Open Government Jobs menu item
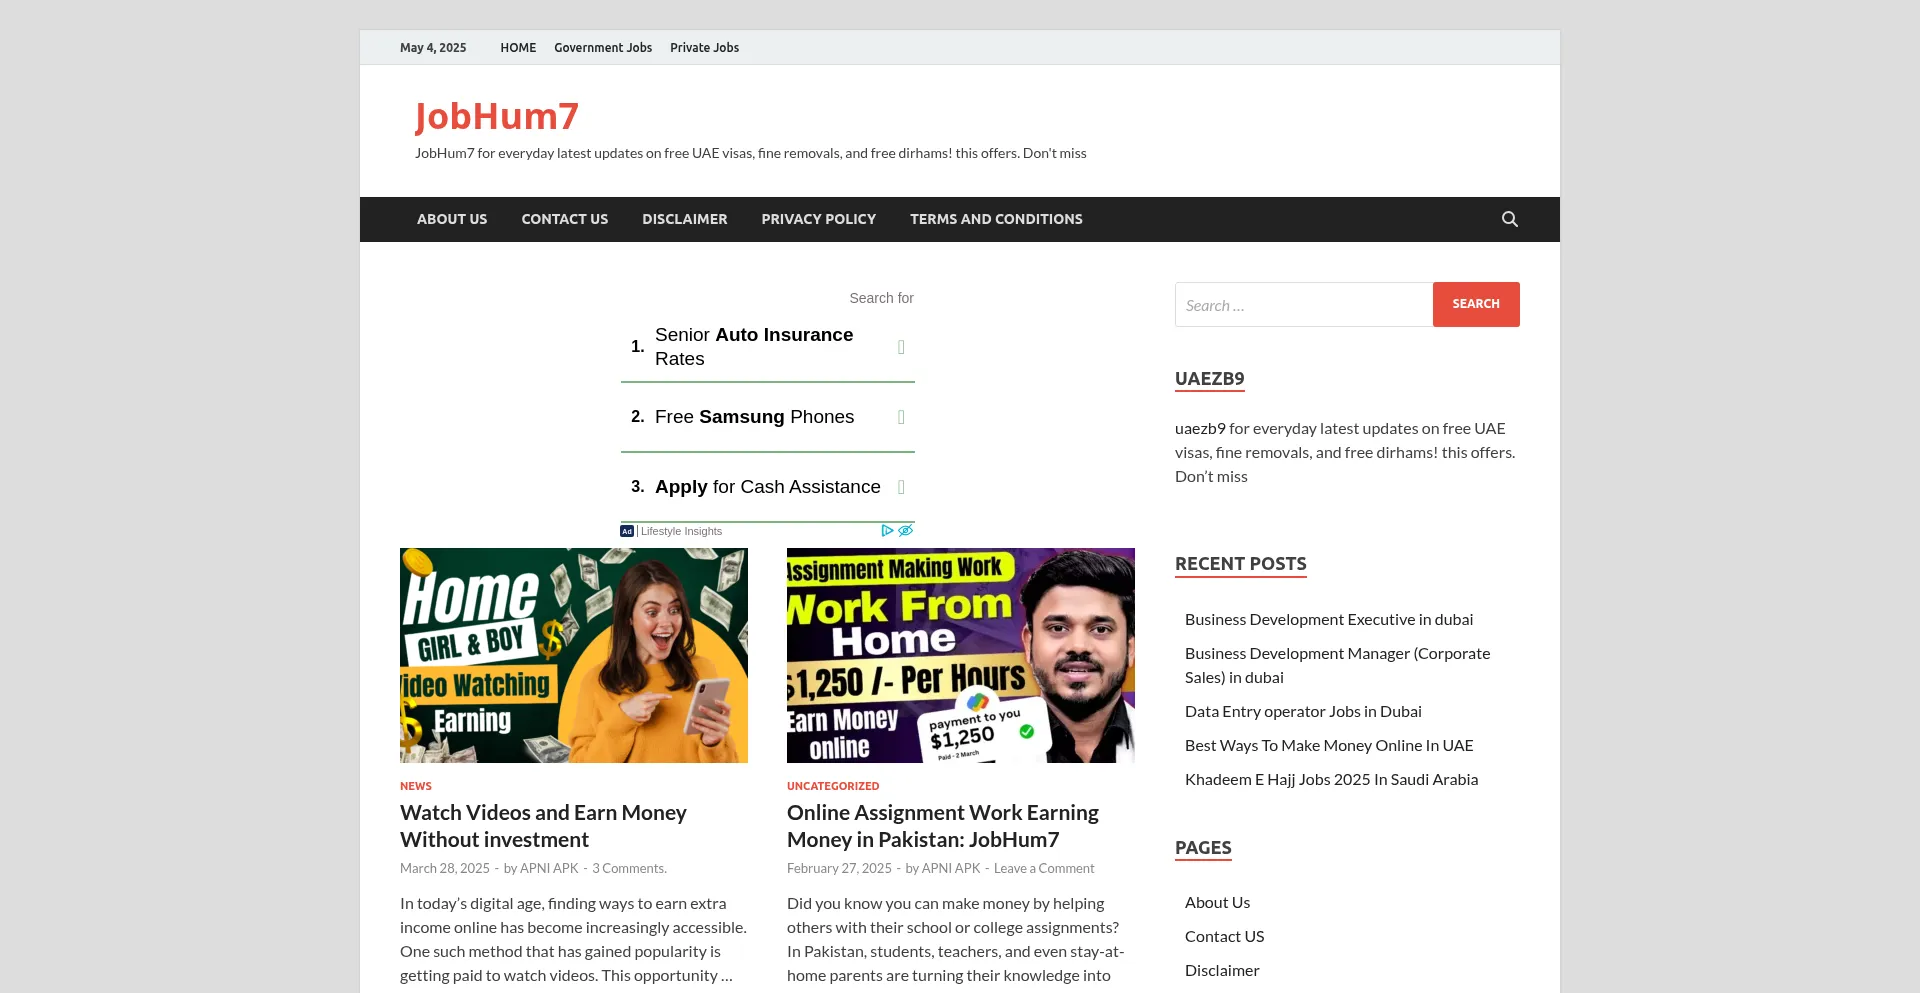This screenshot has height=993, width=1920. (603, 48)
